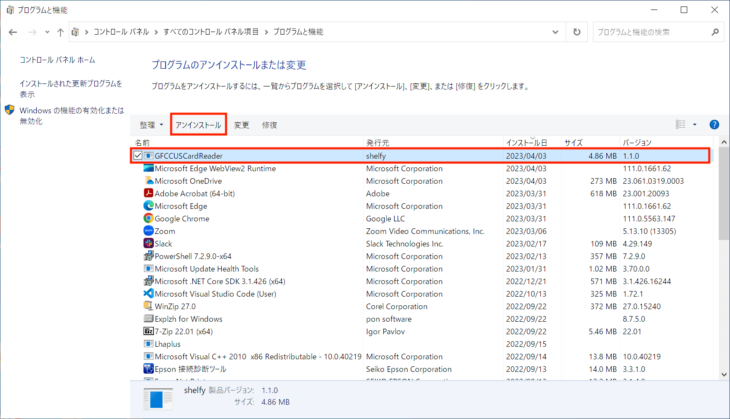Image resolution: width=730 pixels, height=419 pixels.
Task: Click the title bar Programs and Features icon
Action: 10,10
